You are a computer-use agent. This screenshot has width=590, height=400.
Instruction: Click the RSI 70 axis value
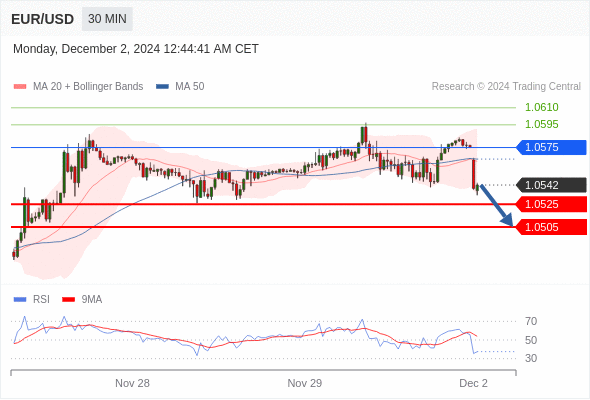531,321
